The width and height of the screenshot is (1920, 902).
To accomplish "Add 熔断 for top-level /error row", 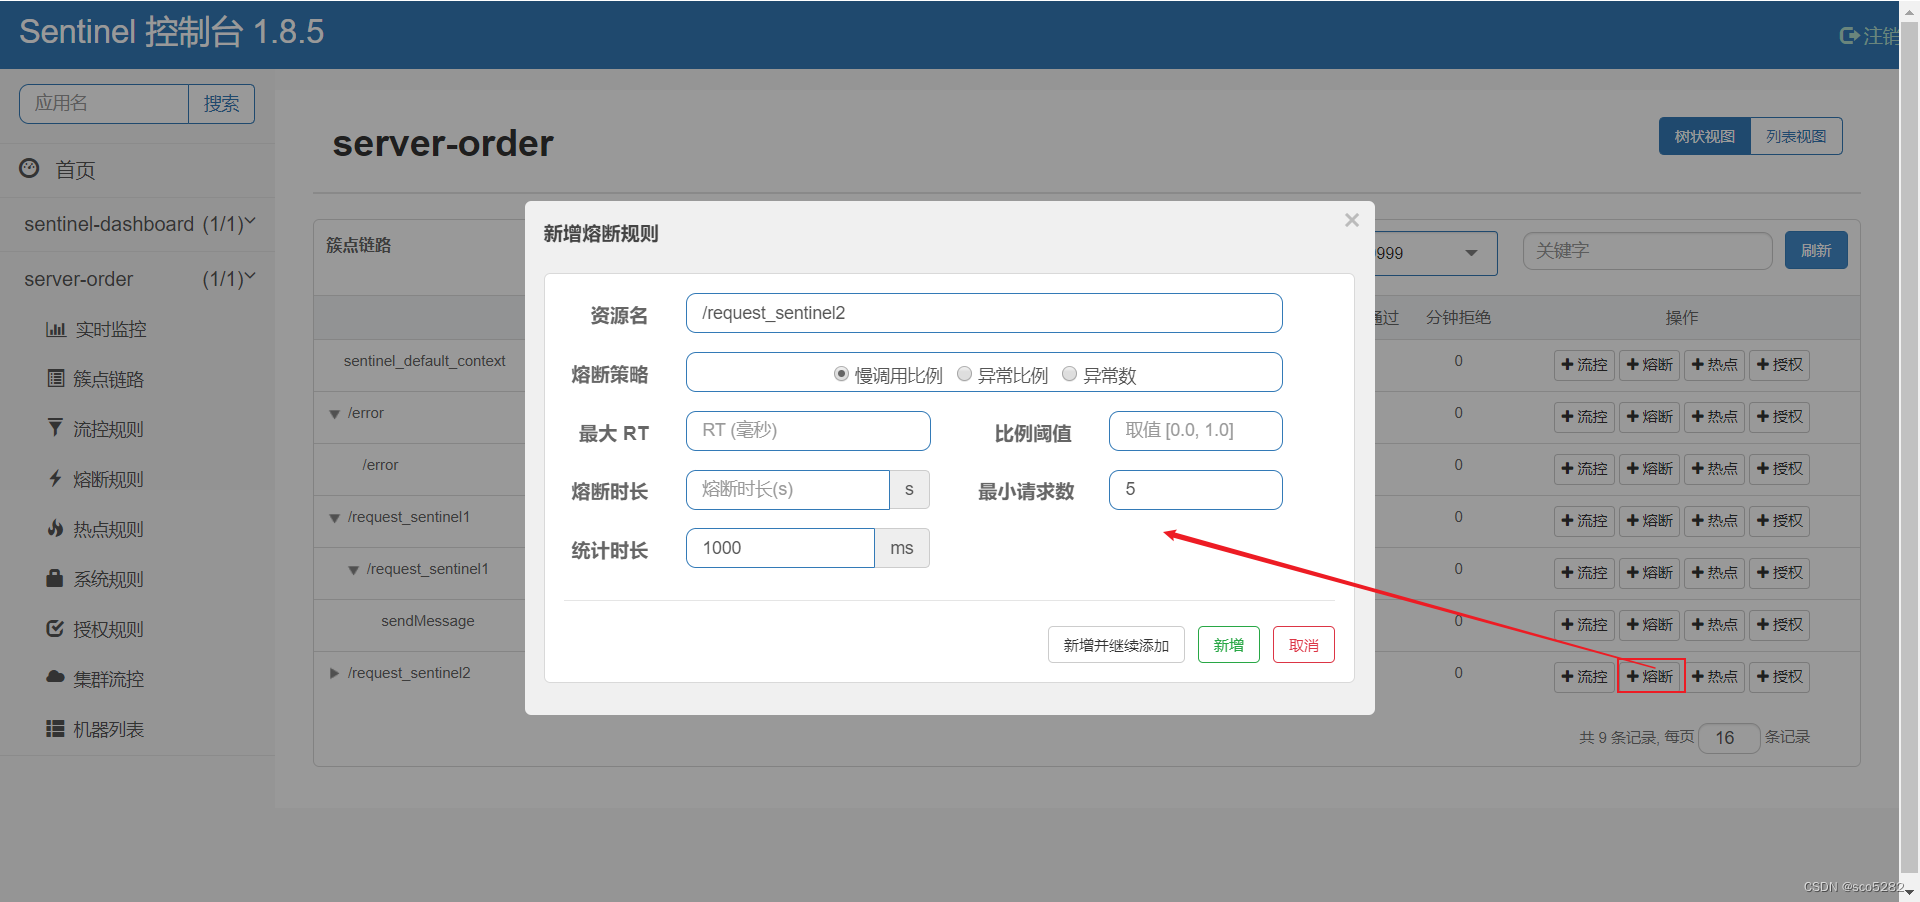I will pyautogui.click(x=1649, y=417).
